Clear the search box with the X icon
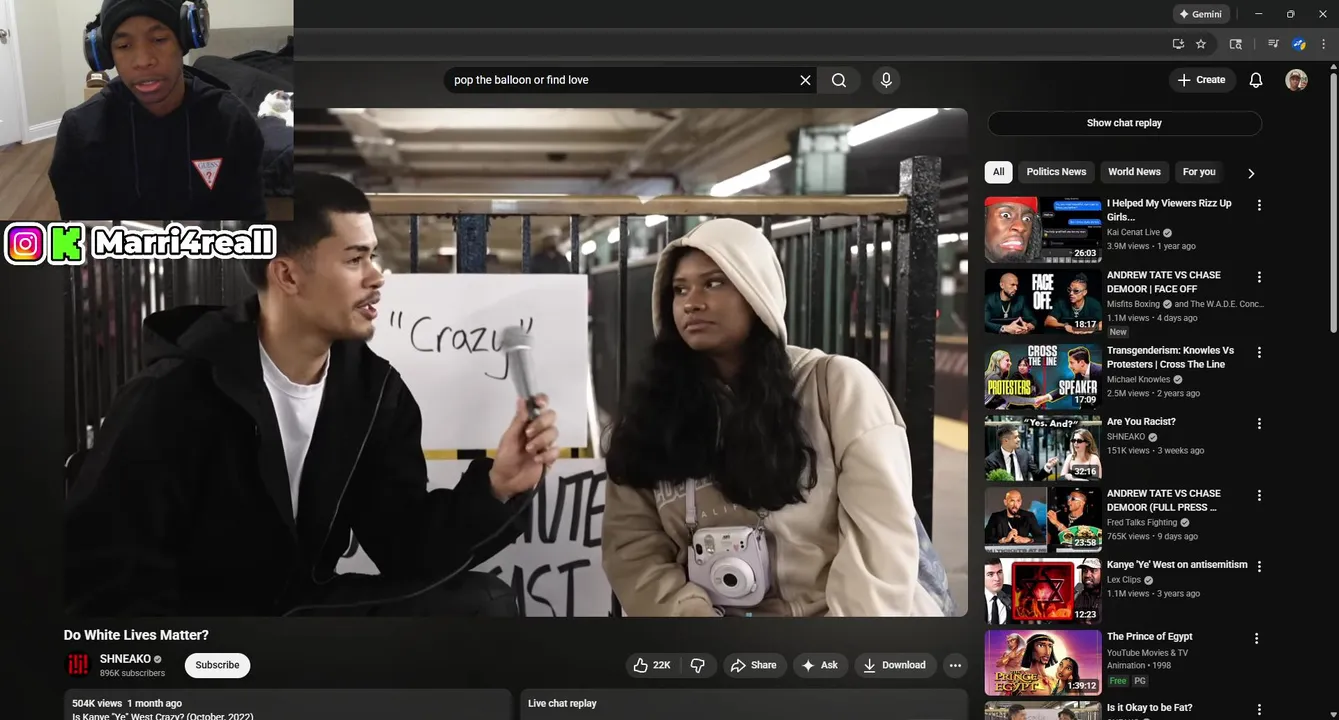 coord(805,80)
